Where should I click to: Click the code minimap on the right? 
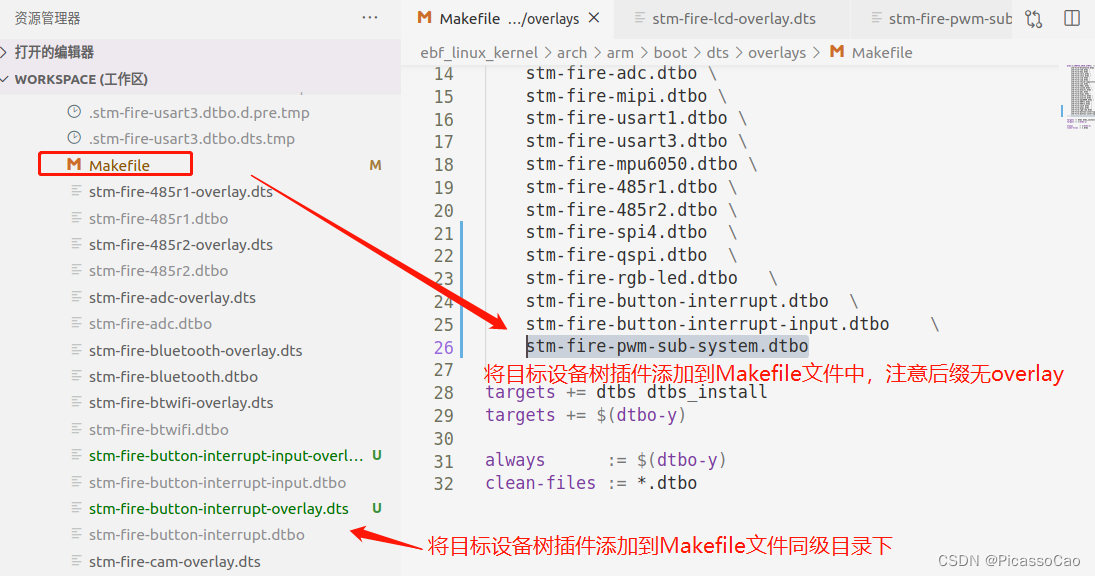(x=1080, y=97)
